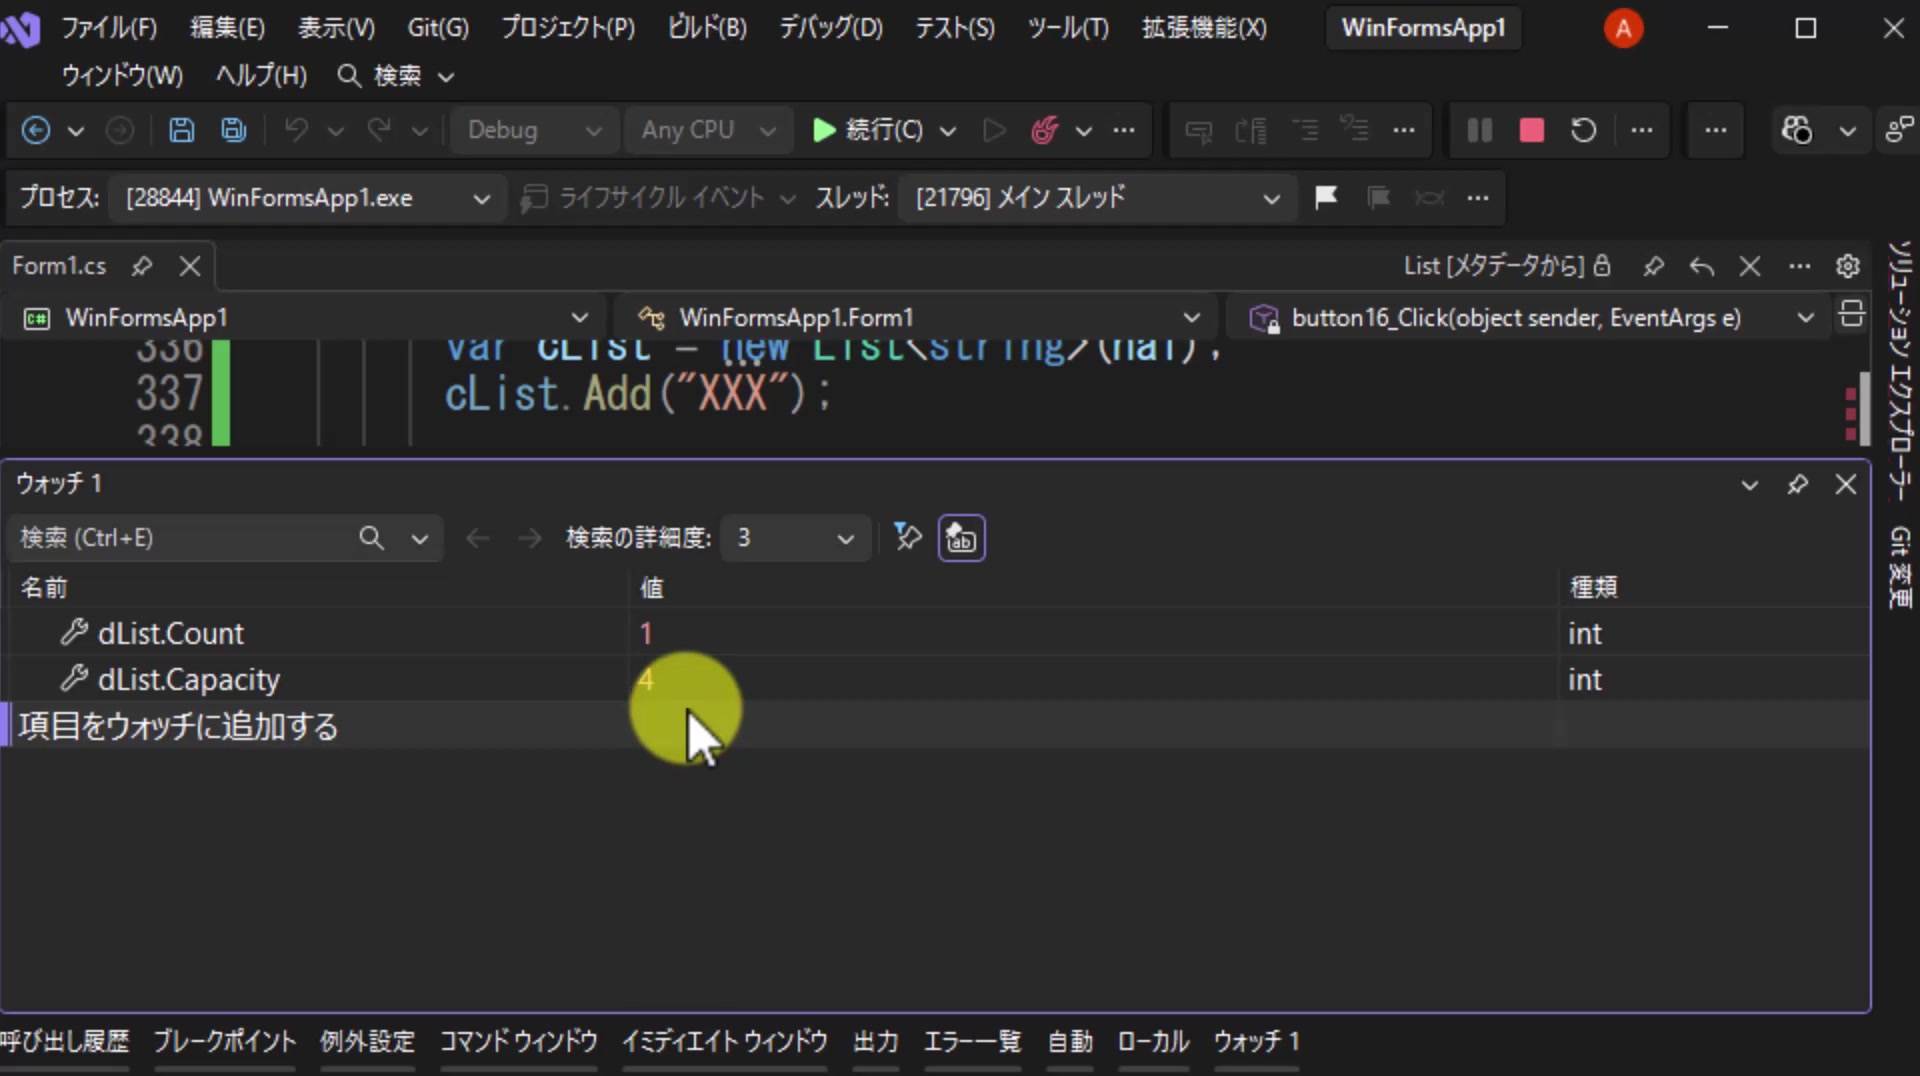Open the 拡張機能(X) menu
Screen dimensions: 1920x1076
coord(1204,28)
